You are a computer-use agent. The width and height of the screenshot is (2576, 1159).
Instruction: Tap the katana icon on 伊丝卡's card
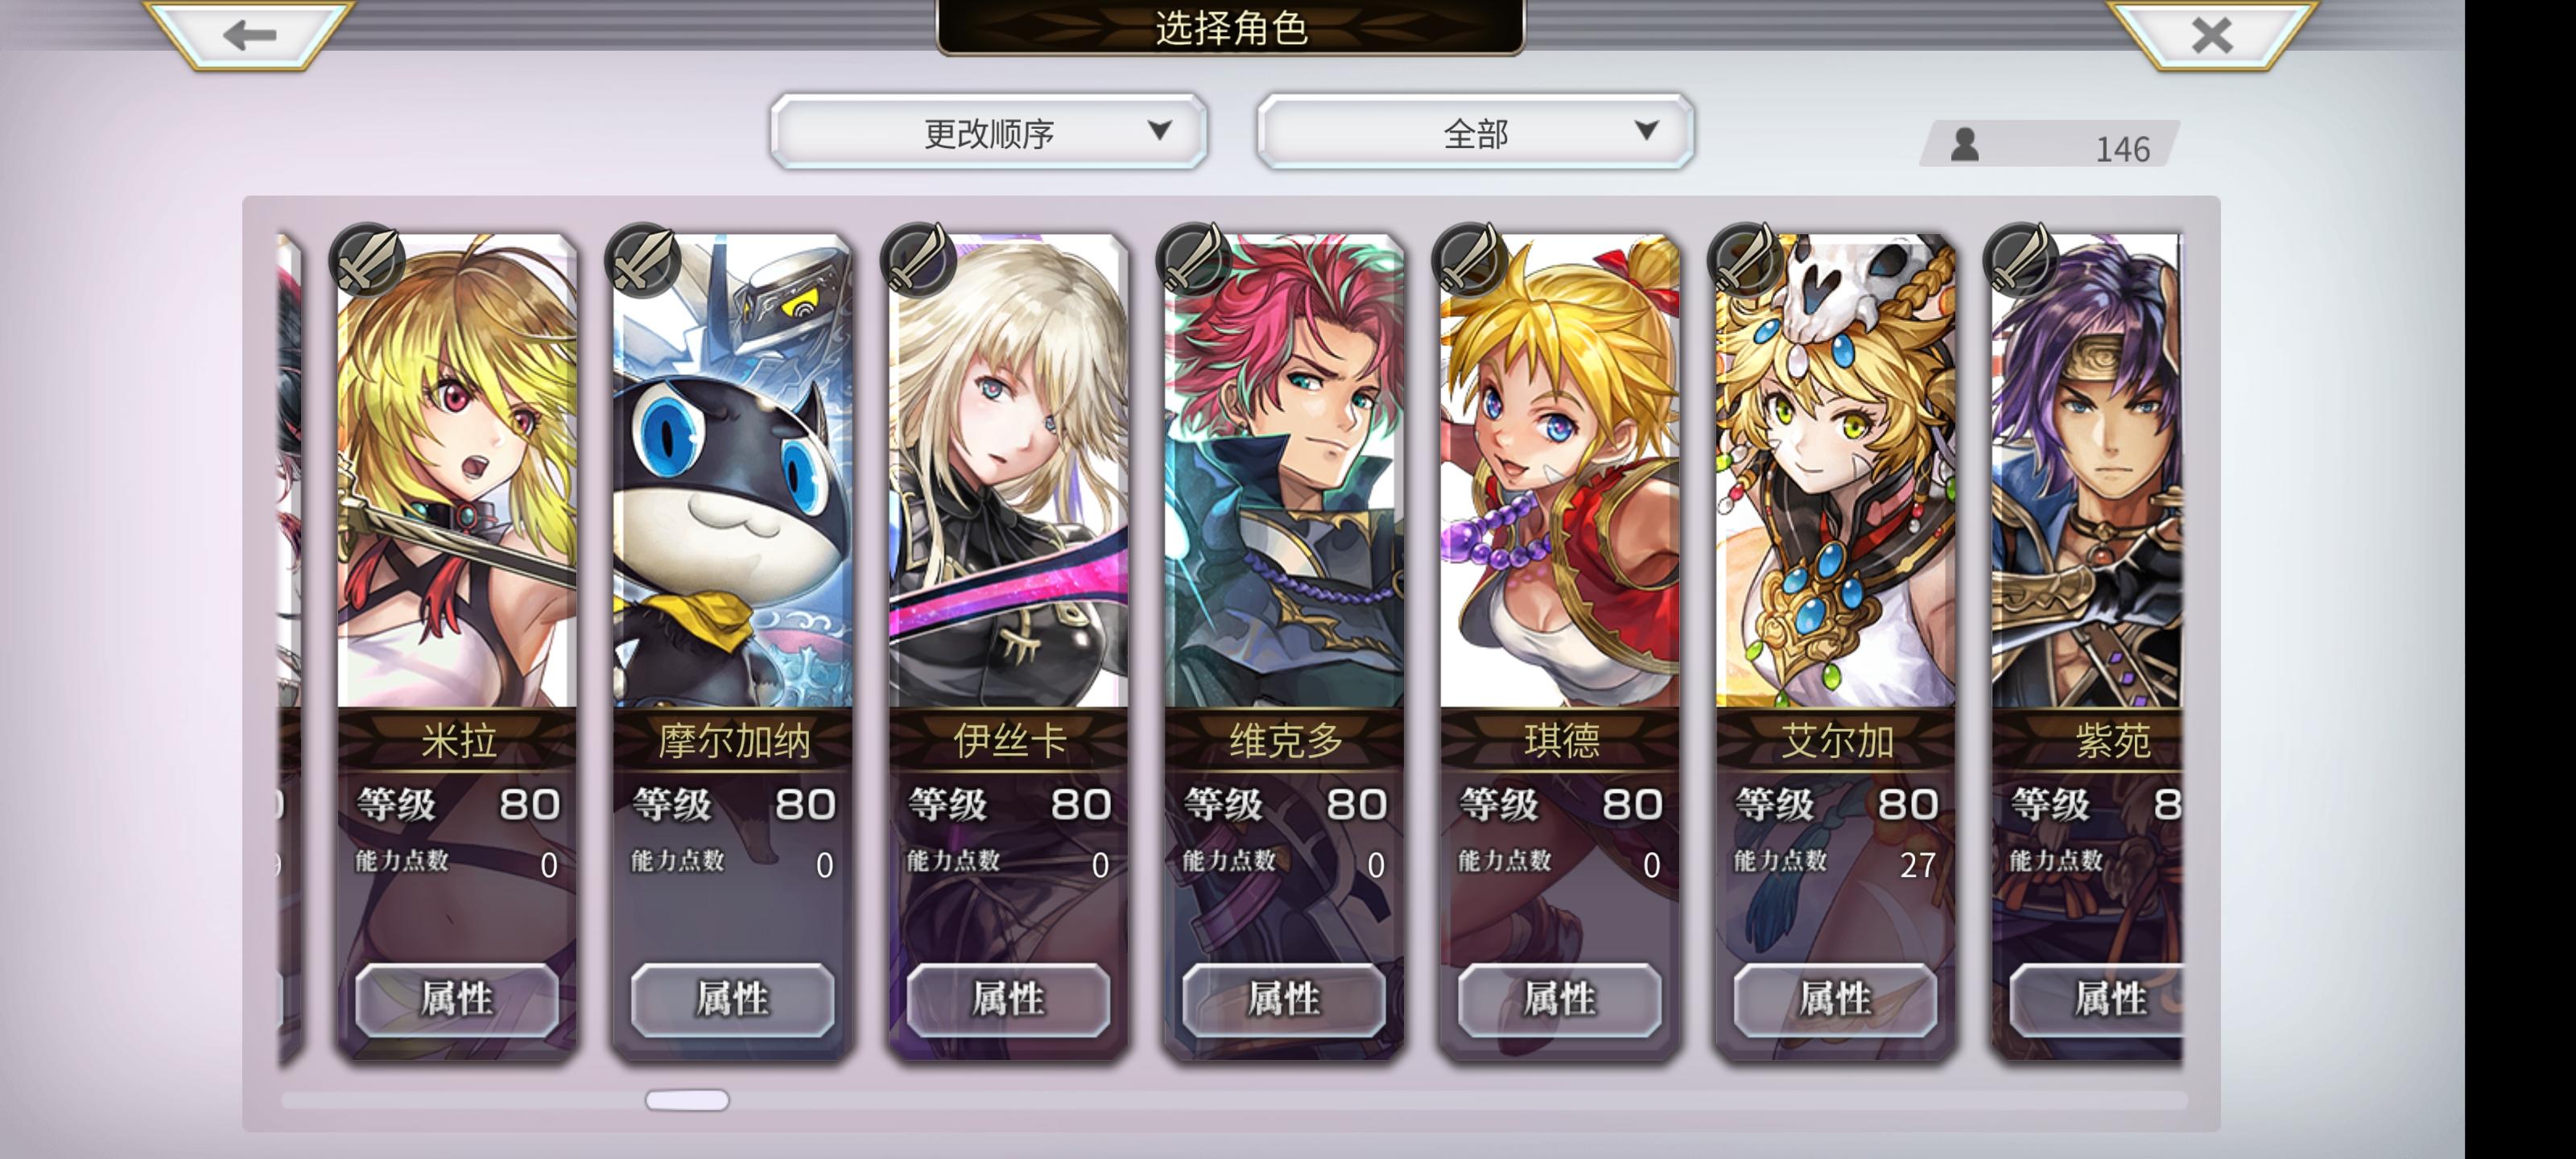click(x=918, y=261)
